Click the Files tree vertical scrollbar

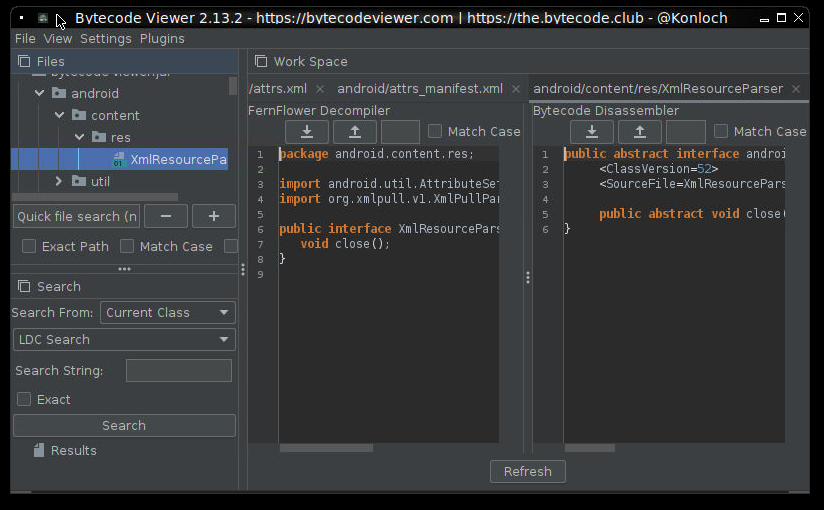click(233, 86)
